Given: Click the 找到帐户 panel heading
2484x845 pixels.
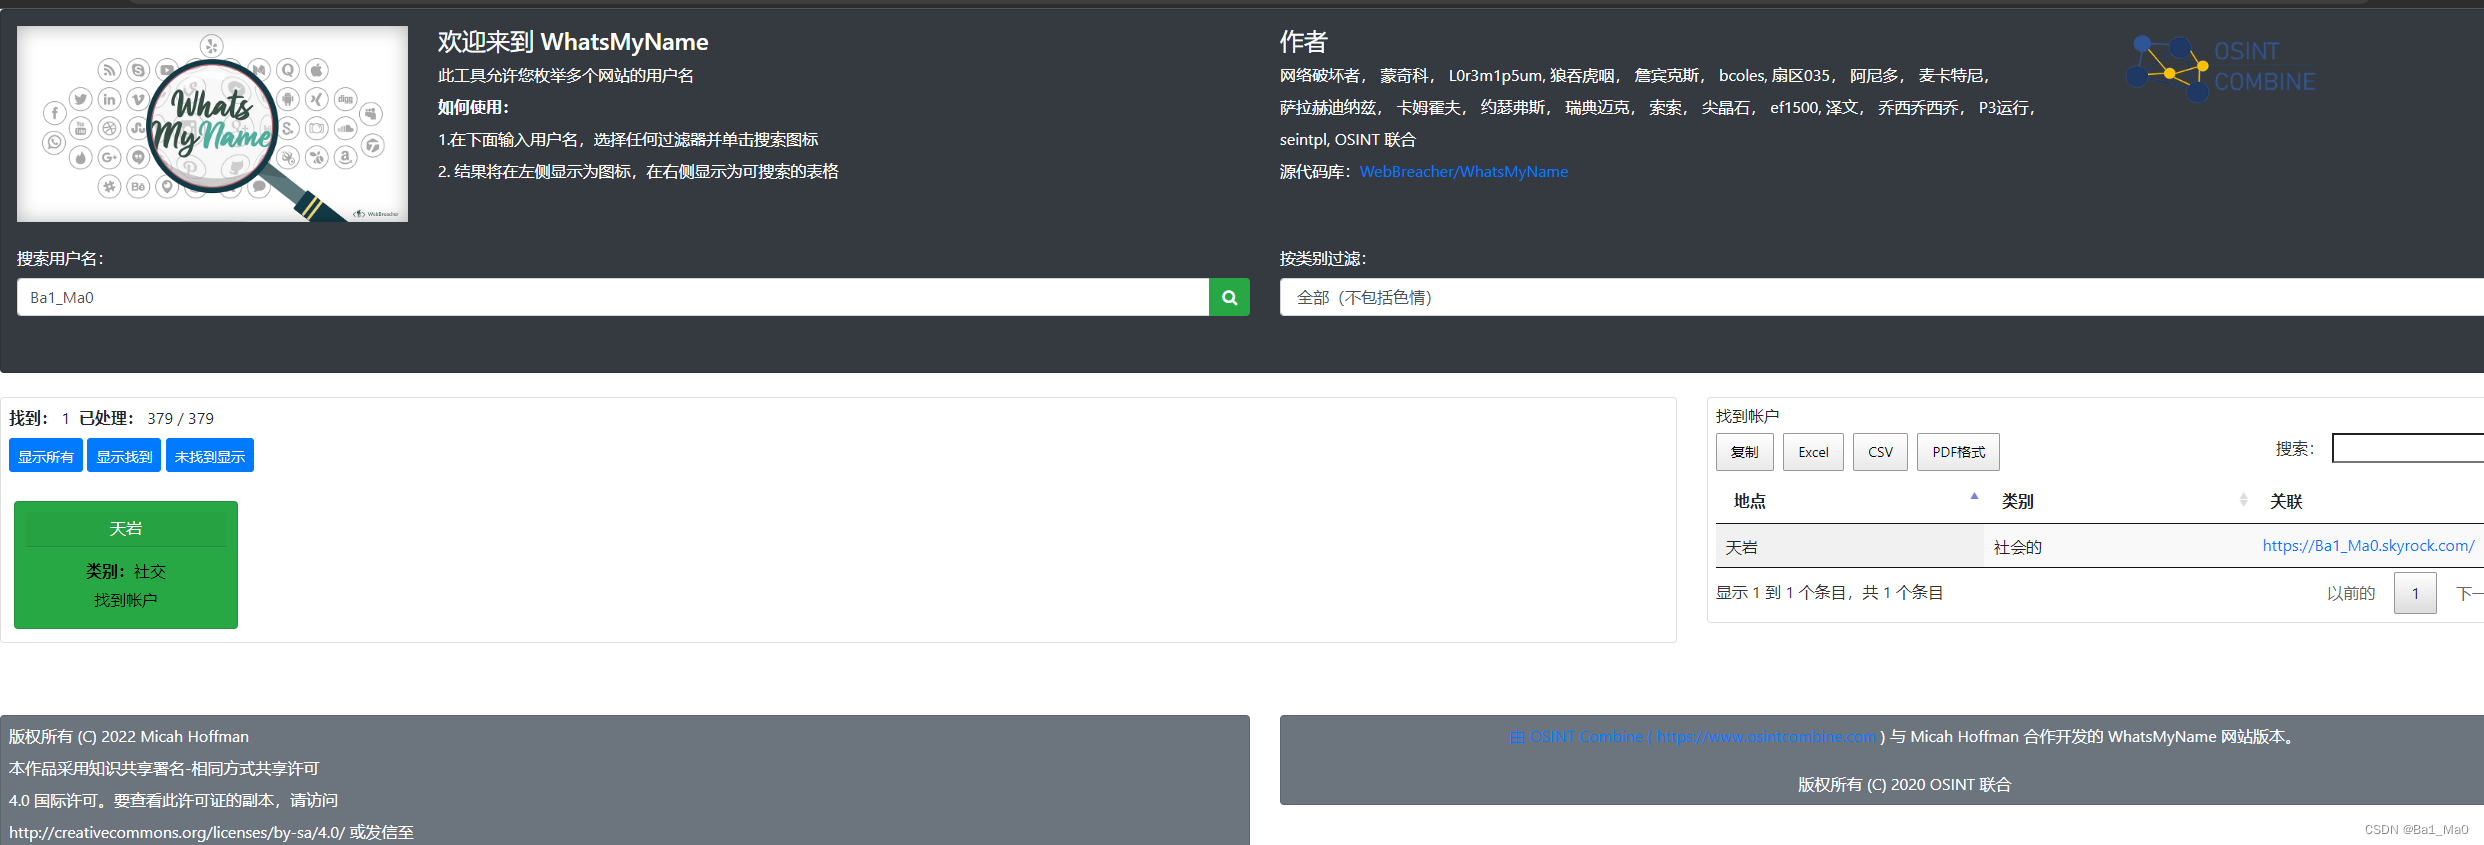Looking at the screenshot, I should [1747, 416].
